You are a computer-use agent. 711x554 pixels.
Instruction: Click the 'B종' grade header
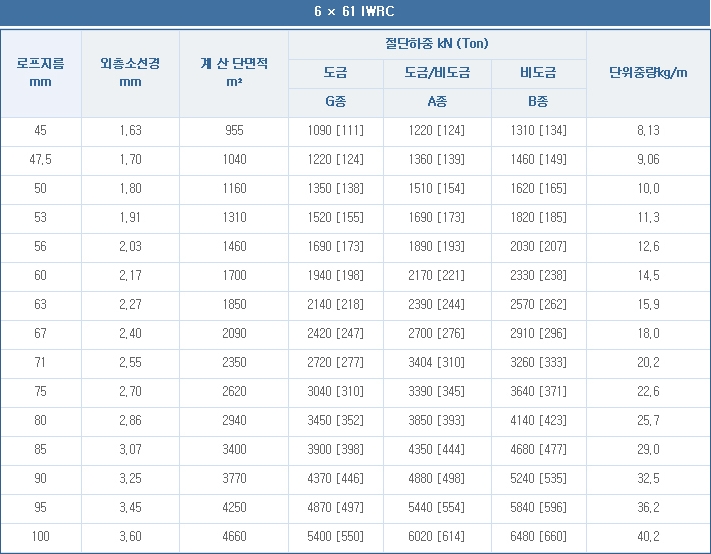(x=538, y=101)
